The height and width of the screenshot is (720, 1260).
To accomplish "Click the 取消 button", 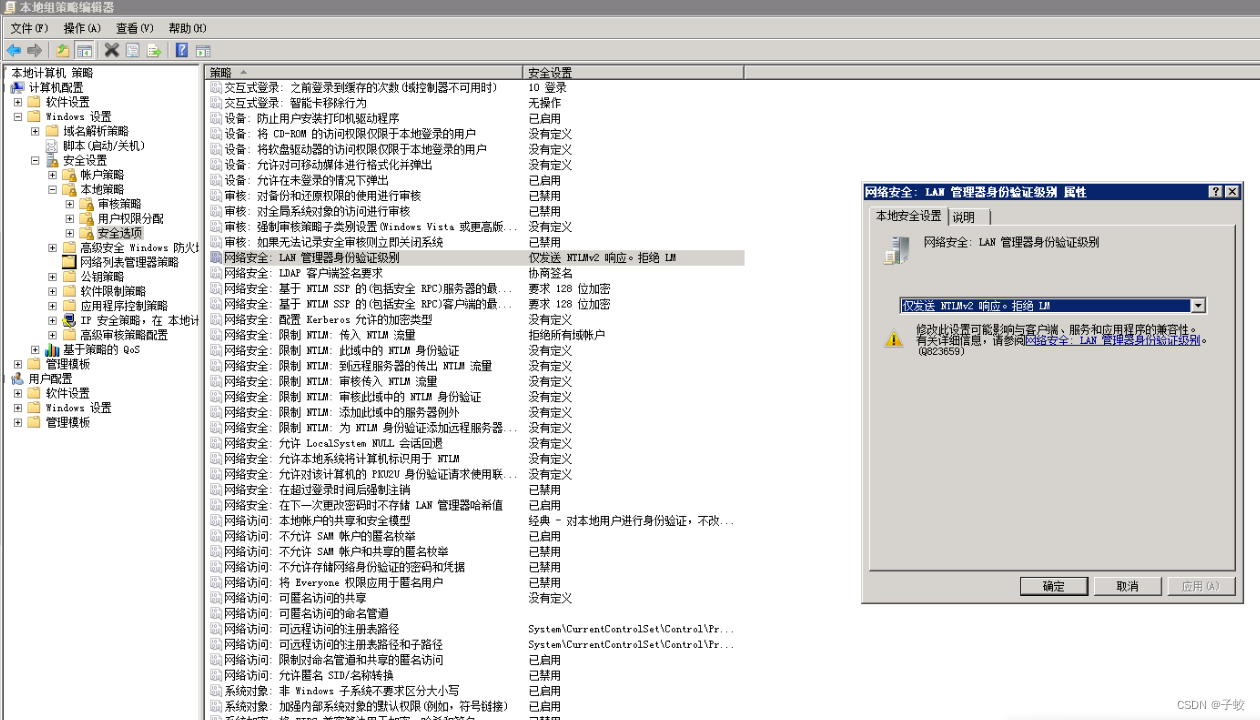I will [x=1127, y=586].
